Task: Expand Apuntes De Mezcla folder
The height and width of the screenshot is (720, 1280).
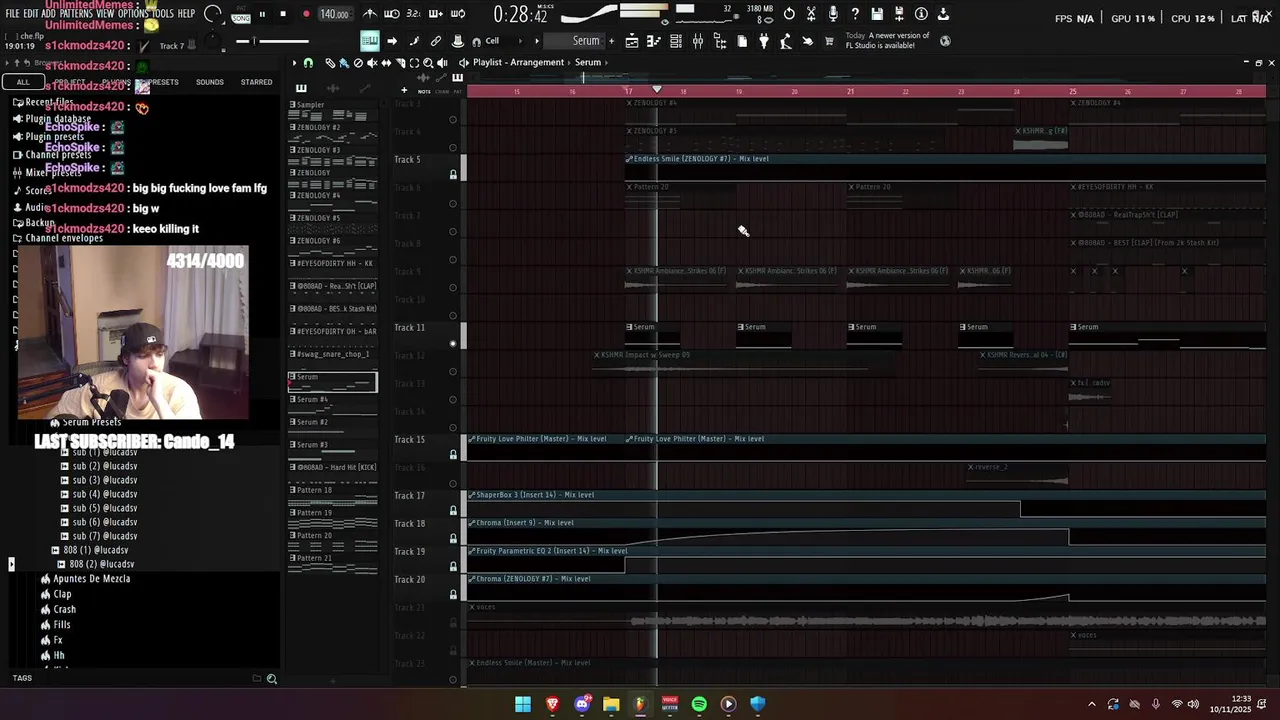Action: pyautogui.click(x=91, y=579)
